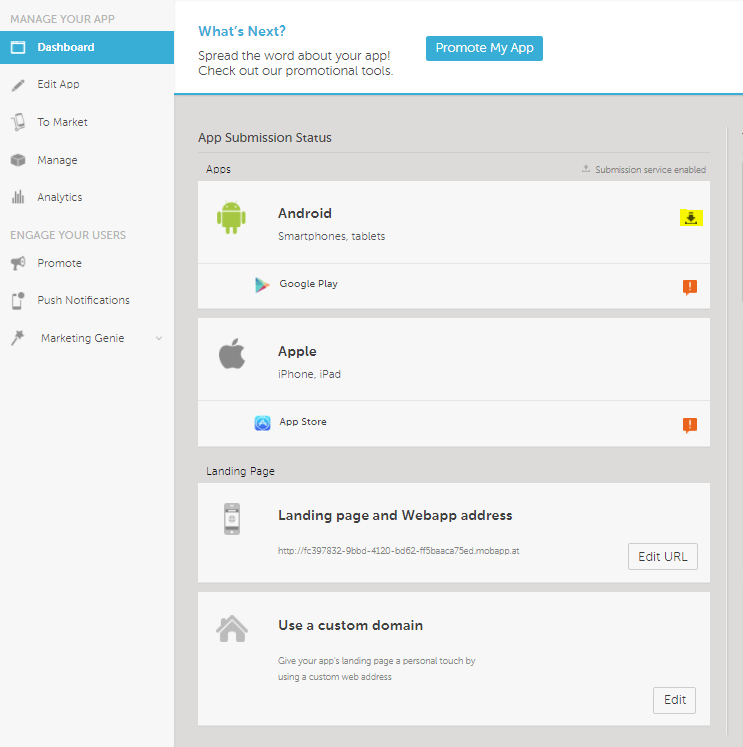Select Manage in the sidebar

coord(57,160)
